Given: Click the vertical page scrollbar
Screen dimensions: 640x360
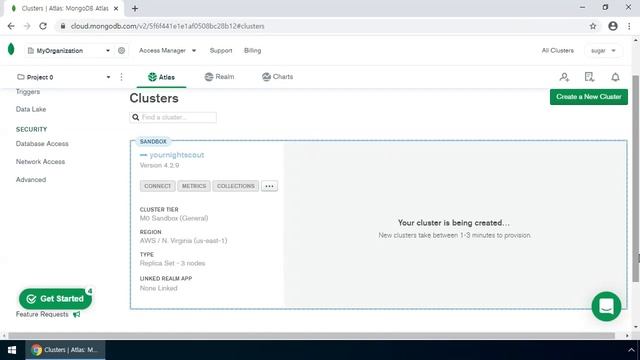Looking at the screenshot, I should 636,178.
